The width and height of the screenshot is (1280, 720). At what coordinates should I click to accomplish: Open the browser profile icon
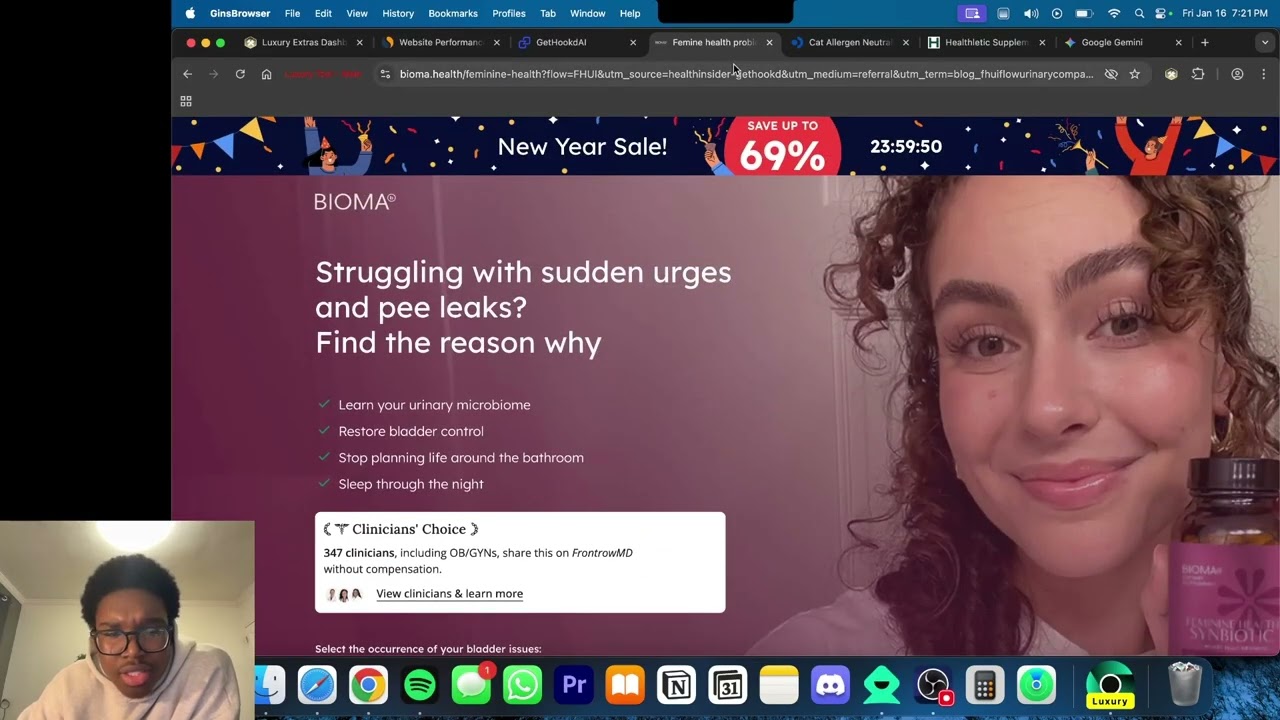(1237, 74)
